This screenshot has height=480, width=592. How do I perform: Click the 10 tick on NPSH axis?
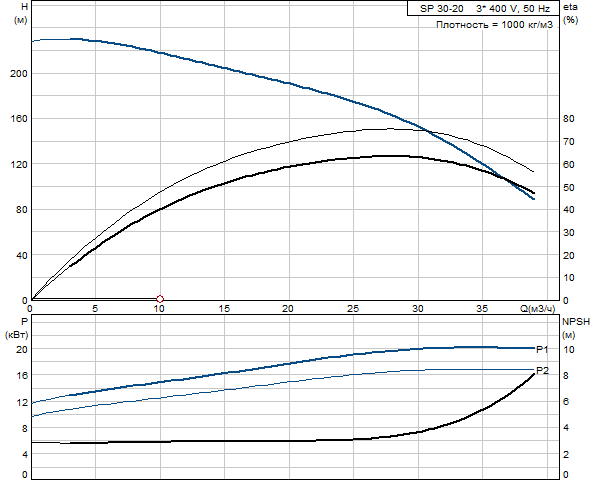point(569,350)
